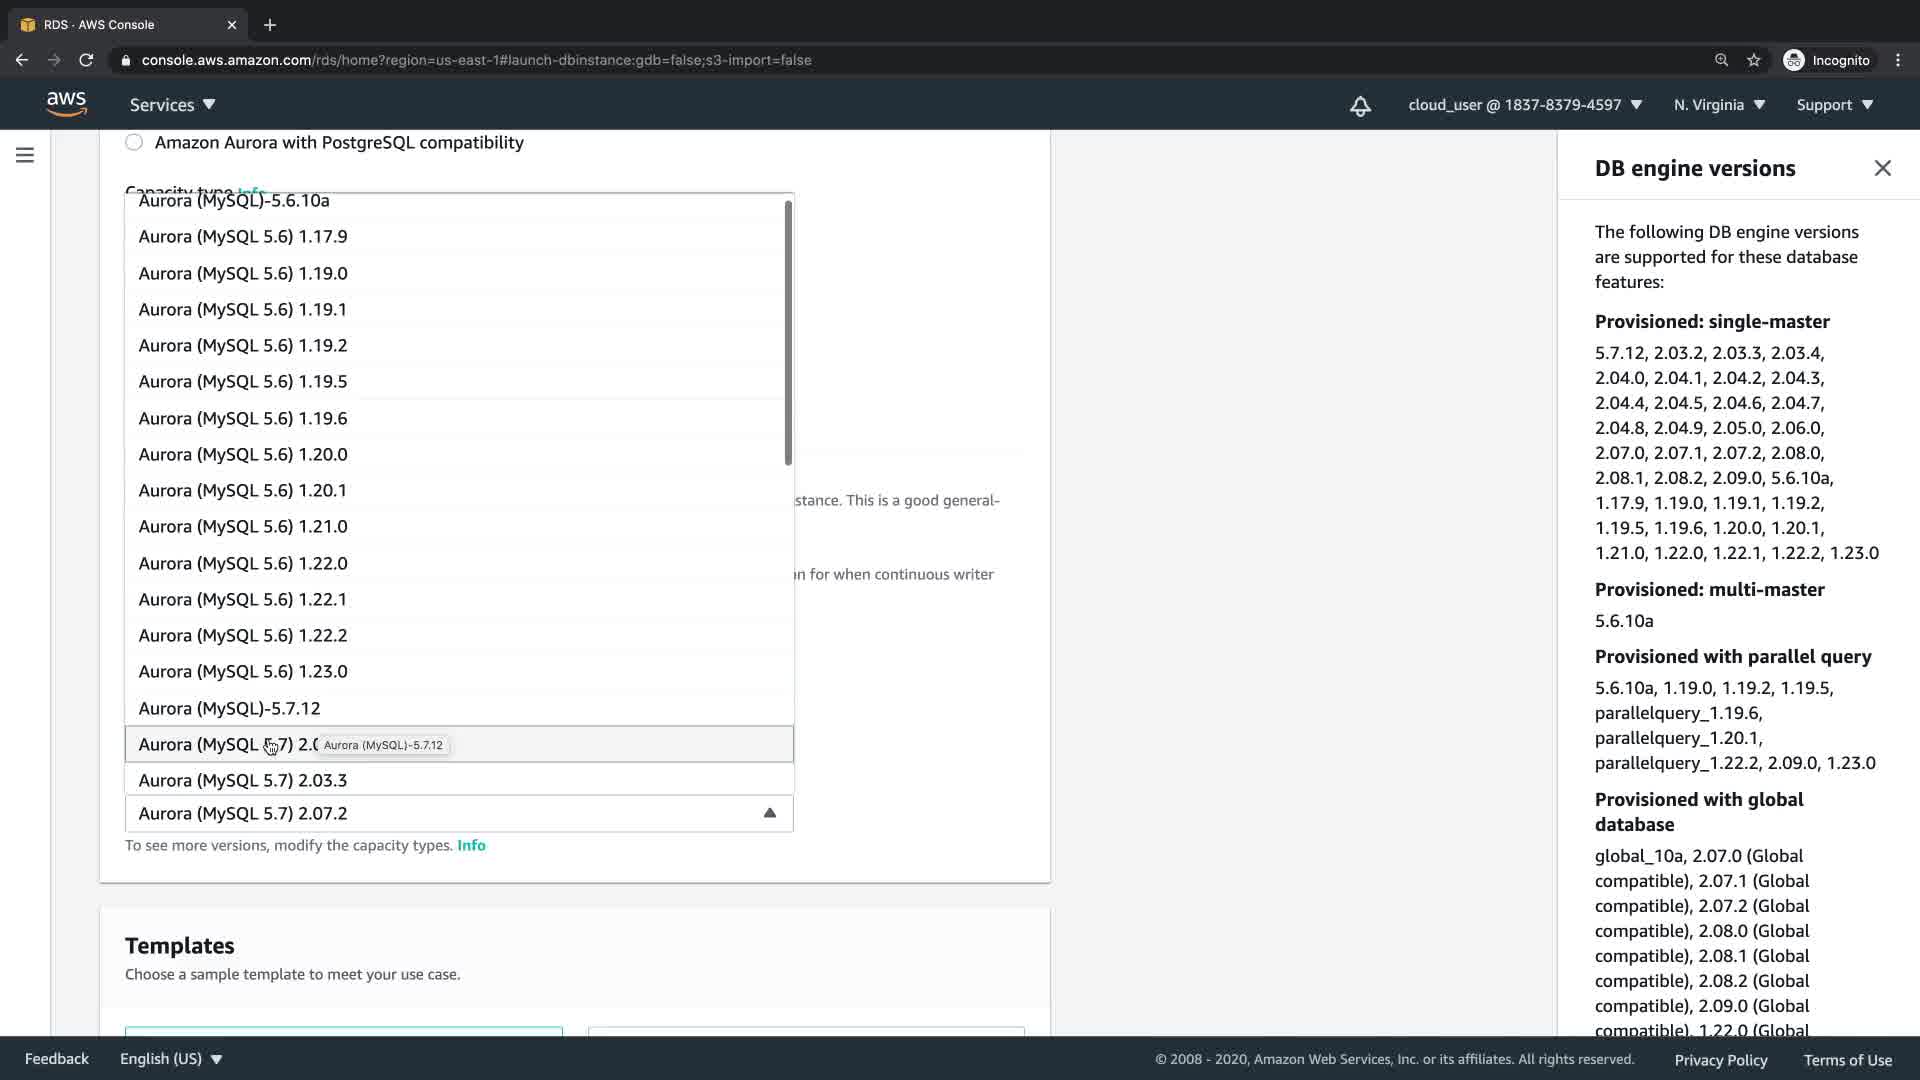Screen dimensions: 1920x1080
Task: Expand the Services dropdown menu
Action: click(172, 105)
